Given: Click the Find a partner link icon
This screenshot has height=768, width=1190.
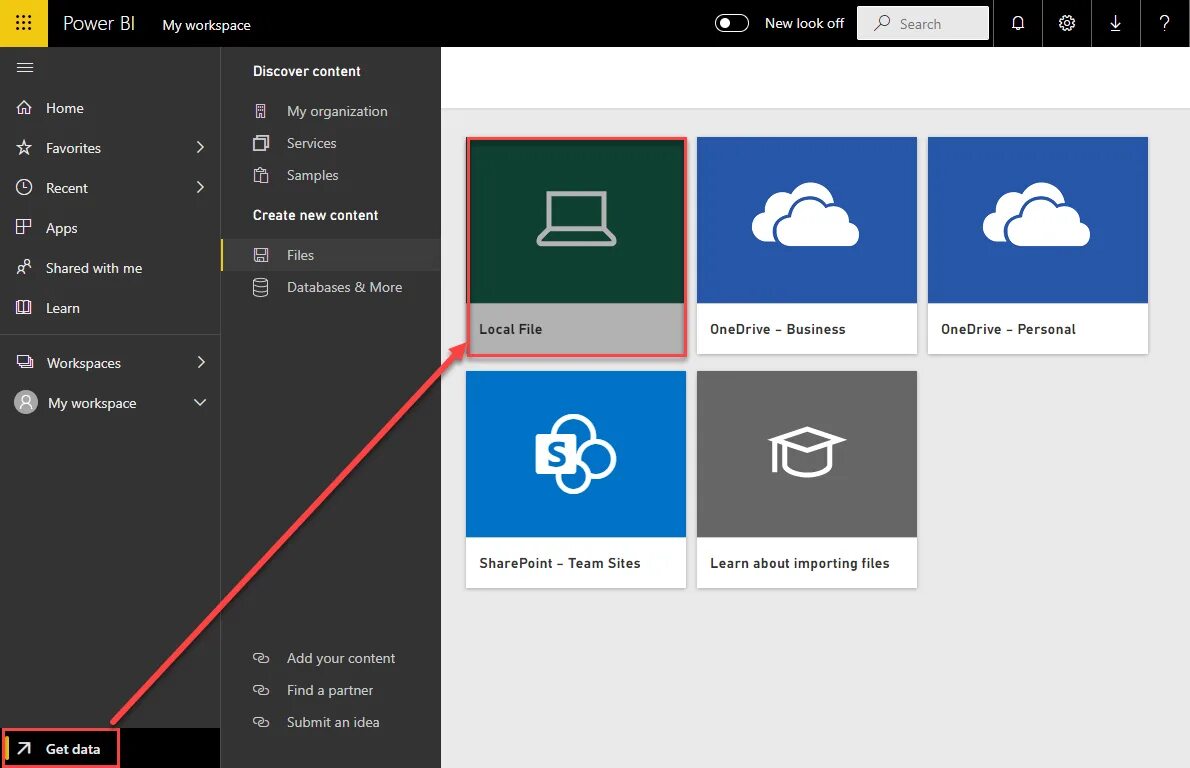Looking at the screenshot, I should point(261,690).
